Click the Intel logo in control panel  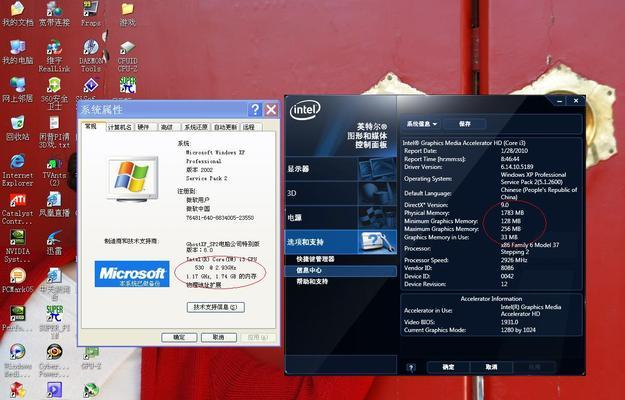(x=305, y=110)
